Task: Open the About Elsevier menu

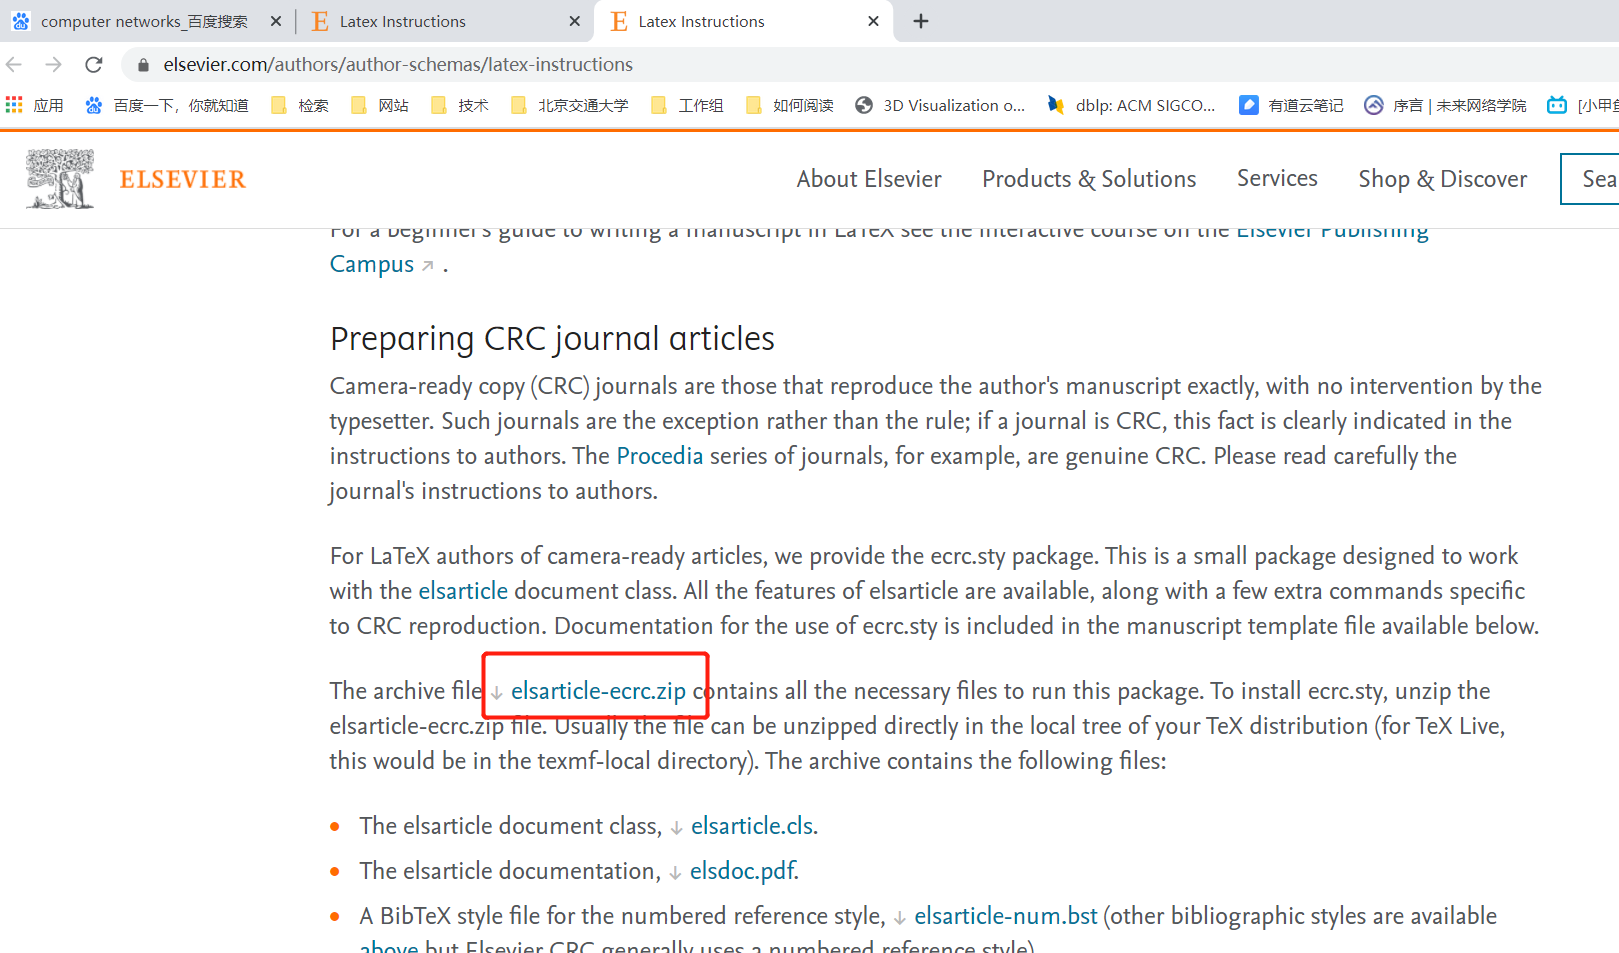Action: pyautogui.click(x=869, y=179)
